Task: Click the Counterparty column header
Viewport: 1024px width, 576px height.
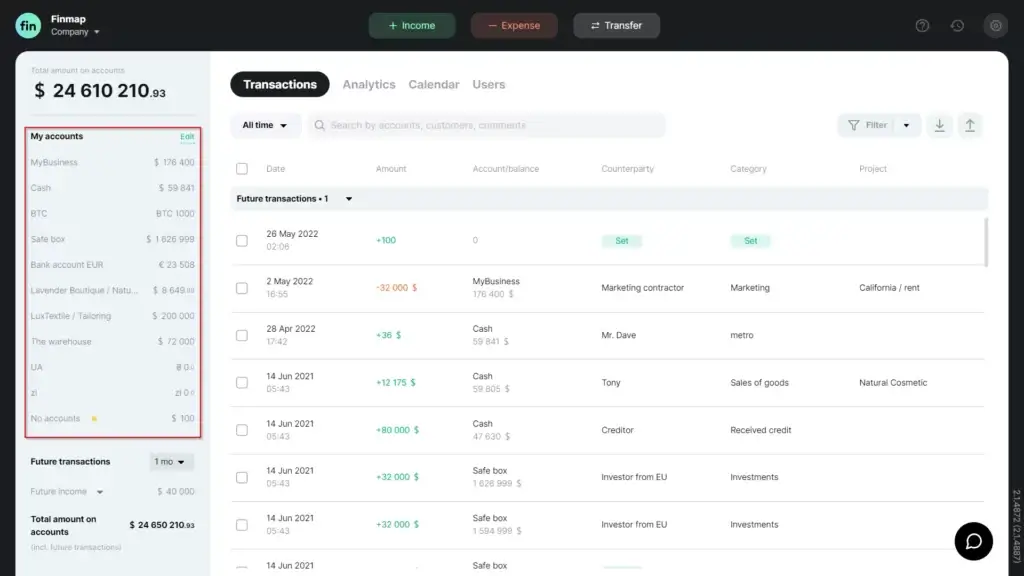Action: (627, 168)
